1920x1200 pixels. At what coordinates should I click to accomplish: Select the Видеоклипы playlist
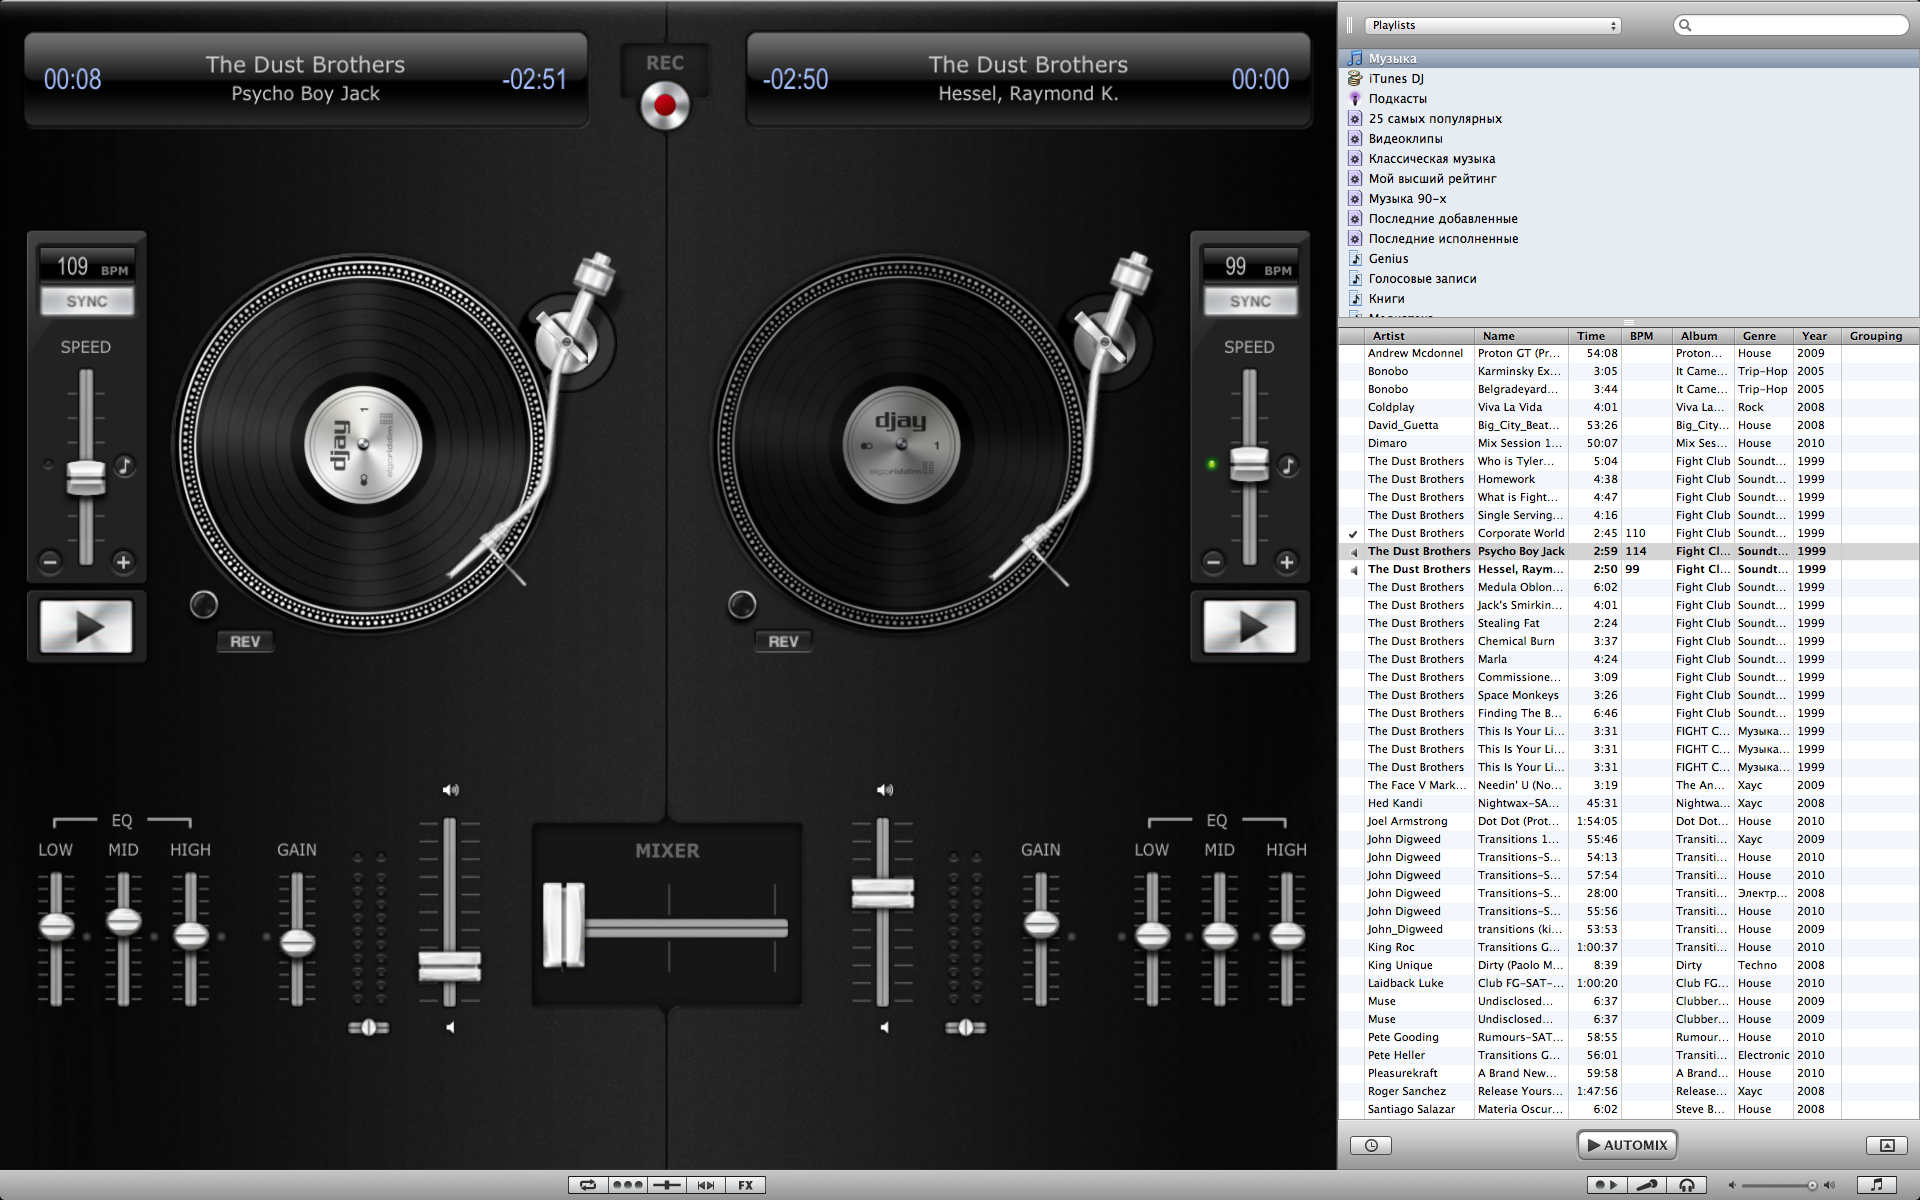(x=1628, y=139)
